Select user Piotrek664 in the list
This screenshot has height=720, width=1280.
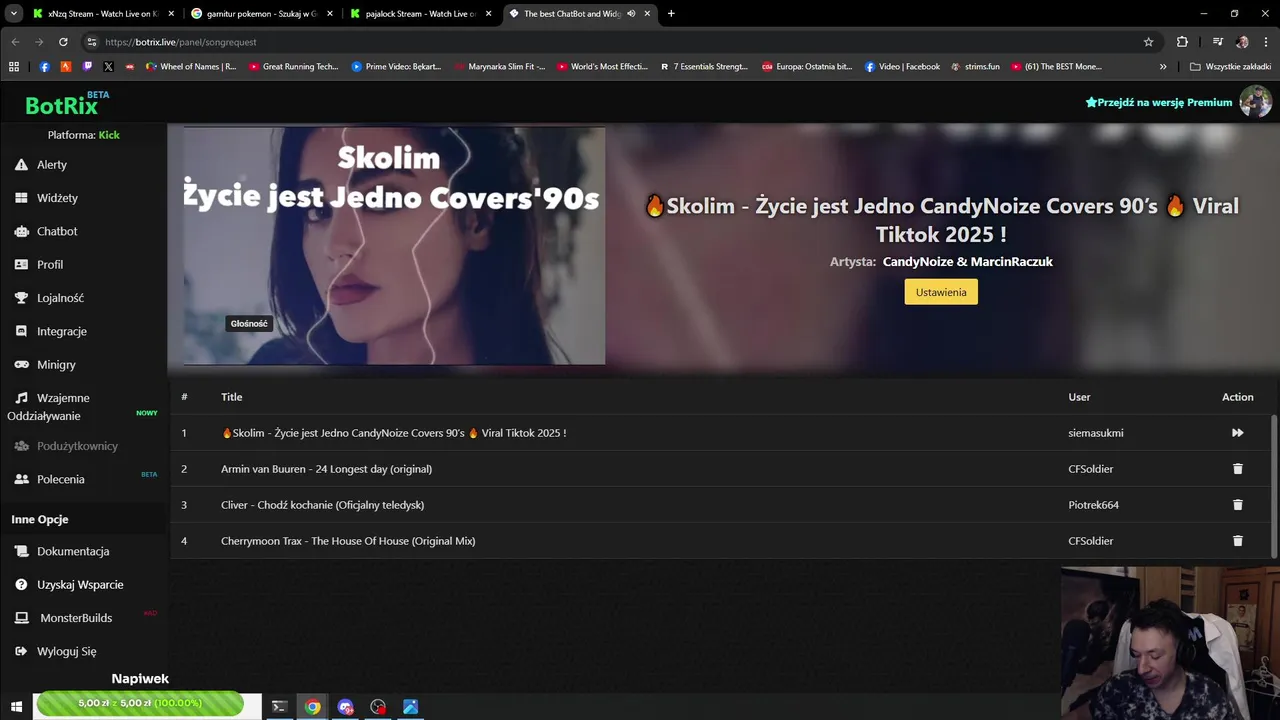coord(1093,505)
